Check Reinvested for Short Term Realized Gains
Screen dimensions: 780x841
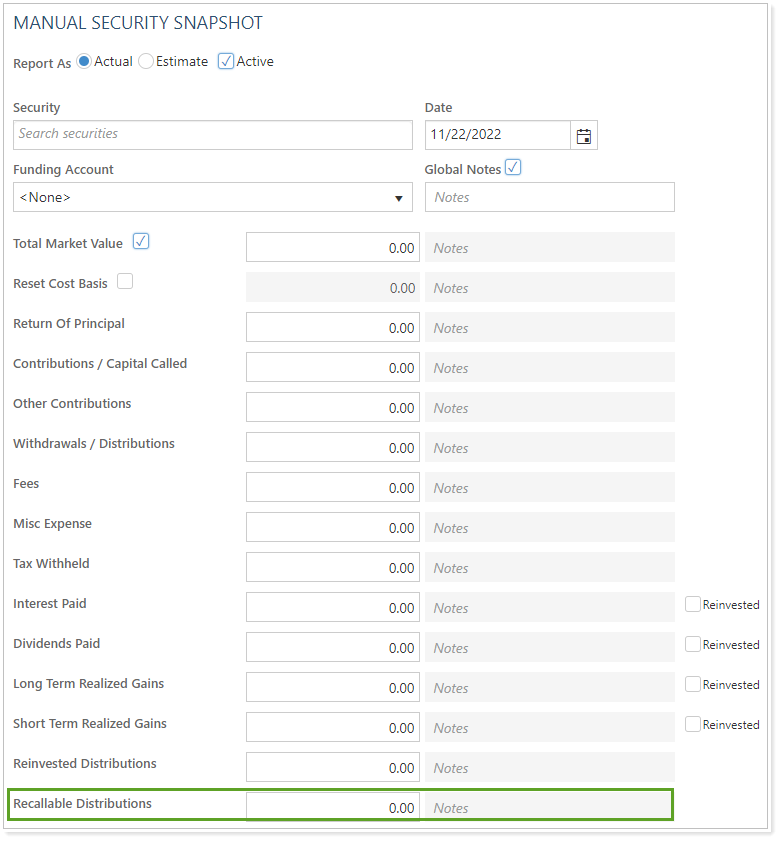click(693, 724)
